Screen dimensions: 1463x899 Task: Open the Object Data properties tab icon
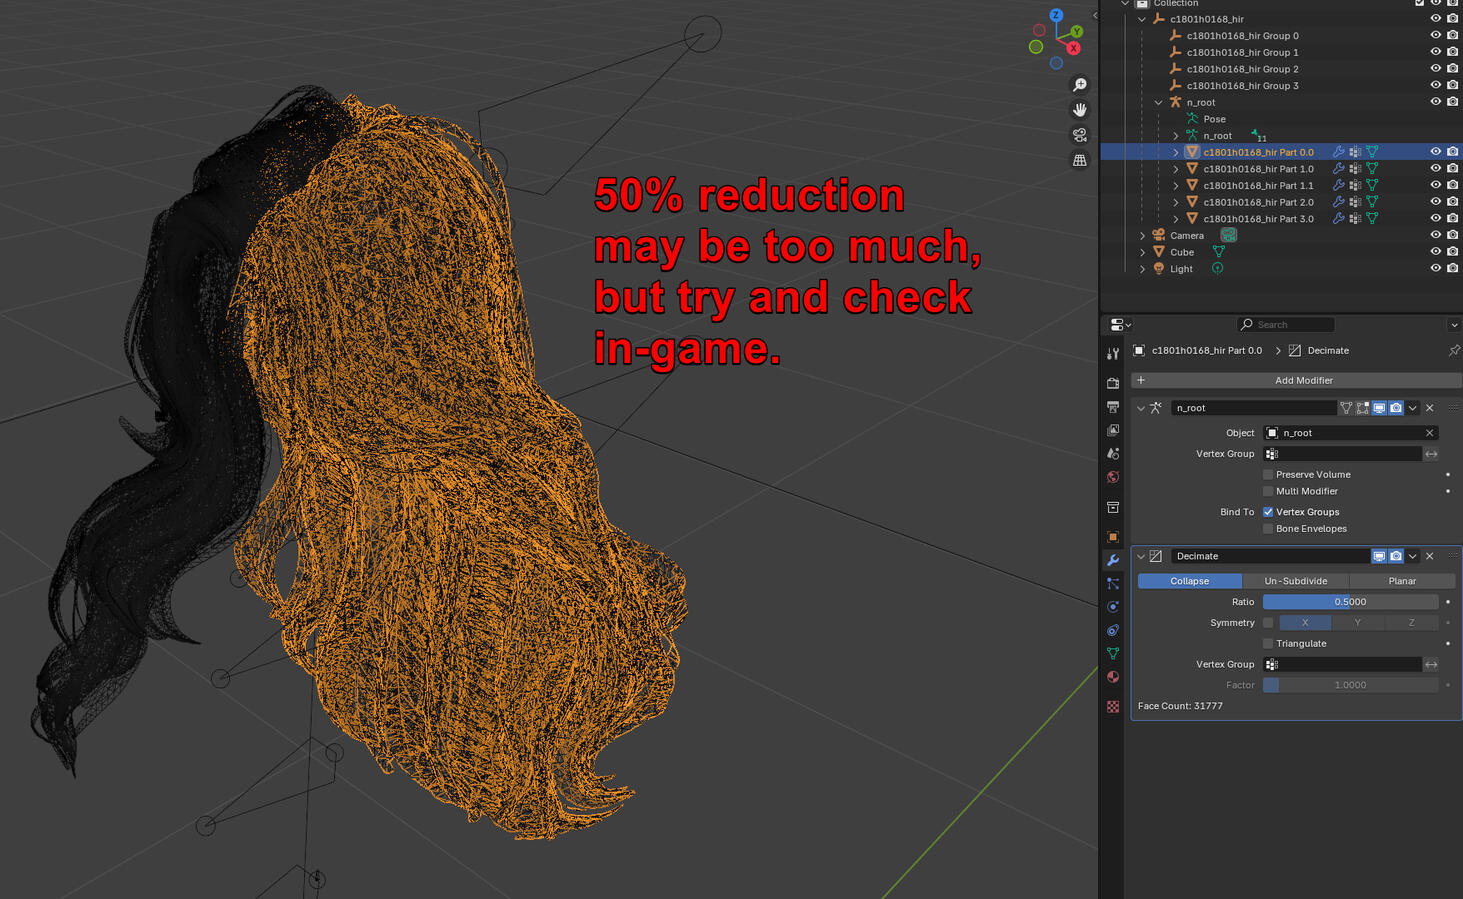click(1113, 653)
